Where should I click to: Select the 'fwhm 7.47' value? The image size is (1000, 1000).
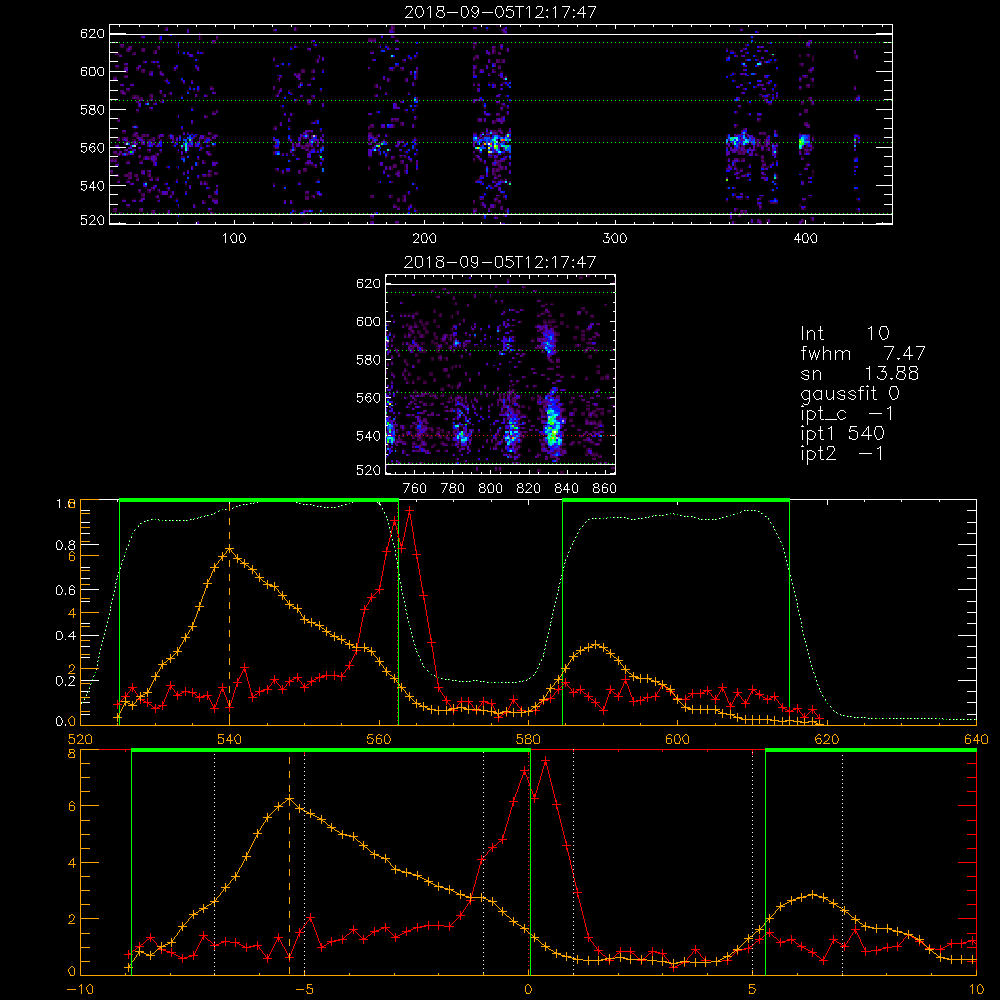tap(863, 353)
